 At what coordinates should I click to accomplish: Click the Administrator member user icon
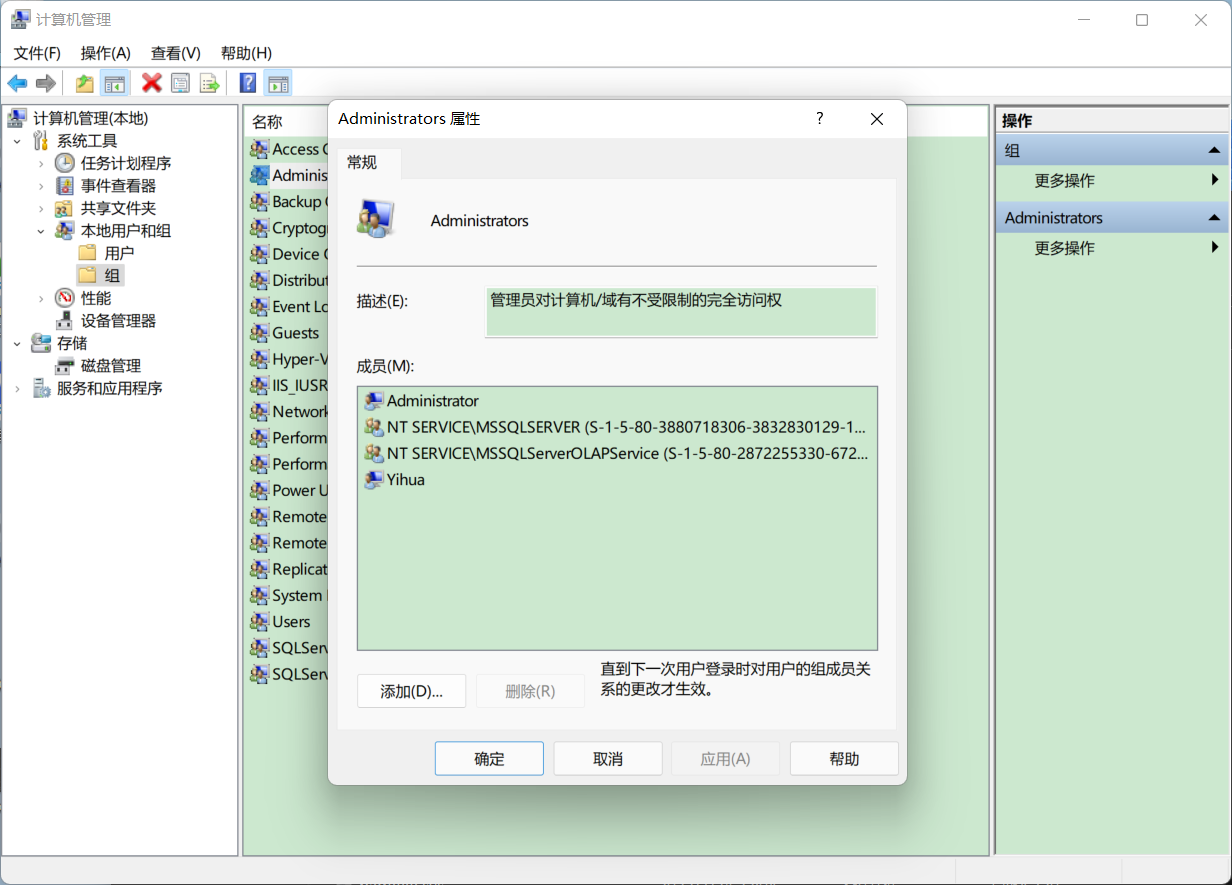374,401
